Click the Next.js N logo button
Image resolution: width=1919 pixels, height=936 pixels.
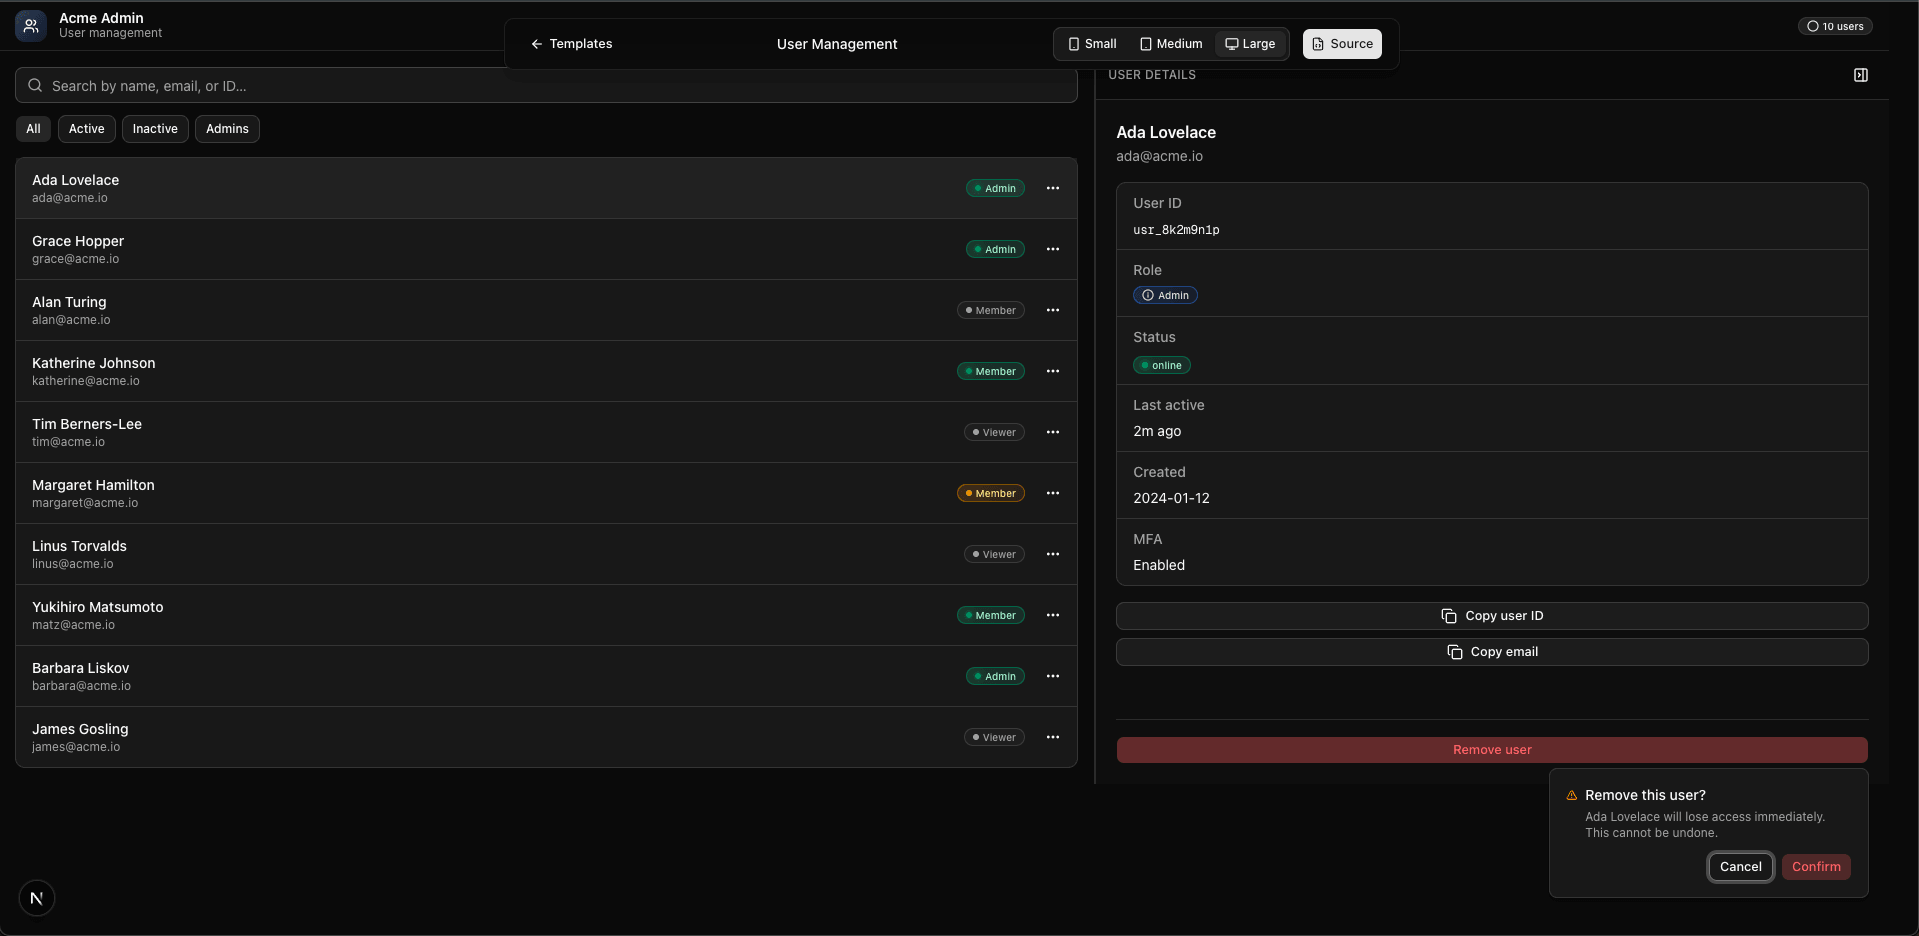(x=37, y=898)
